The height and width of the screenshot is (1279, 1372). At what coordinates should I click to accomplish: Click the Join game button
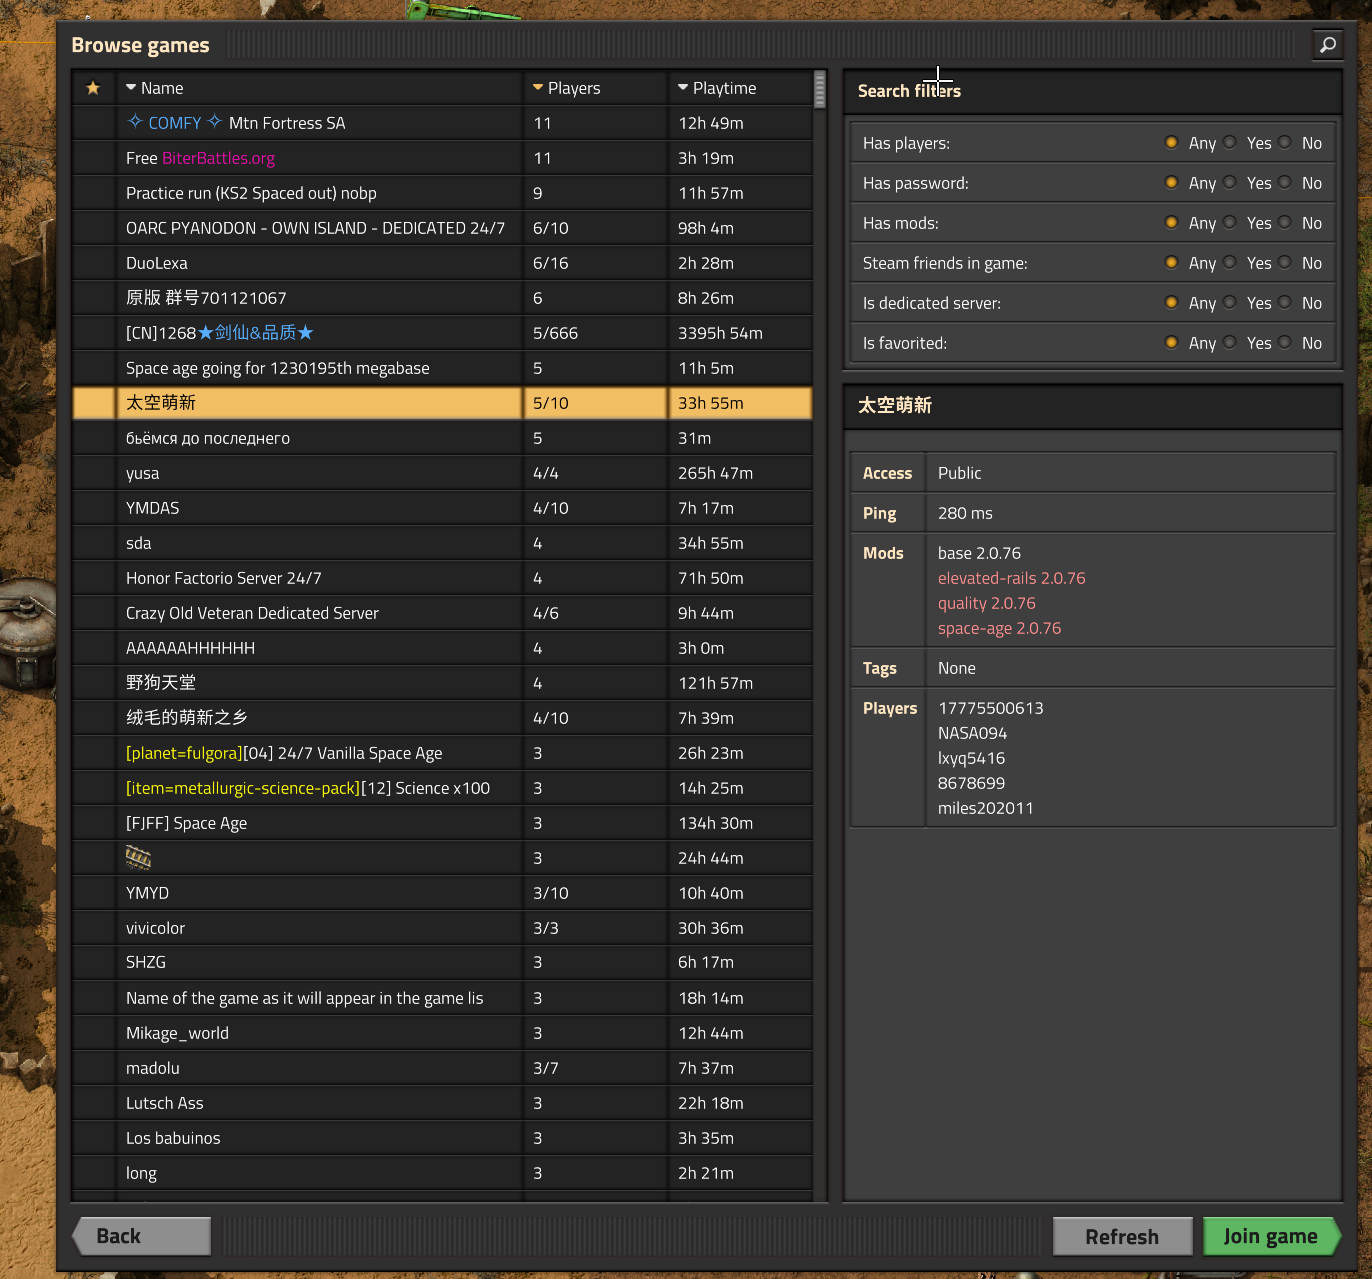point(1271,1236)
